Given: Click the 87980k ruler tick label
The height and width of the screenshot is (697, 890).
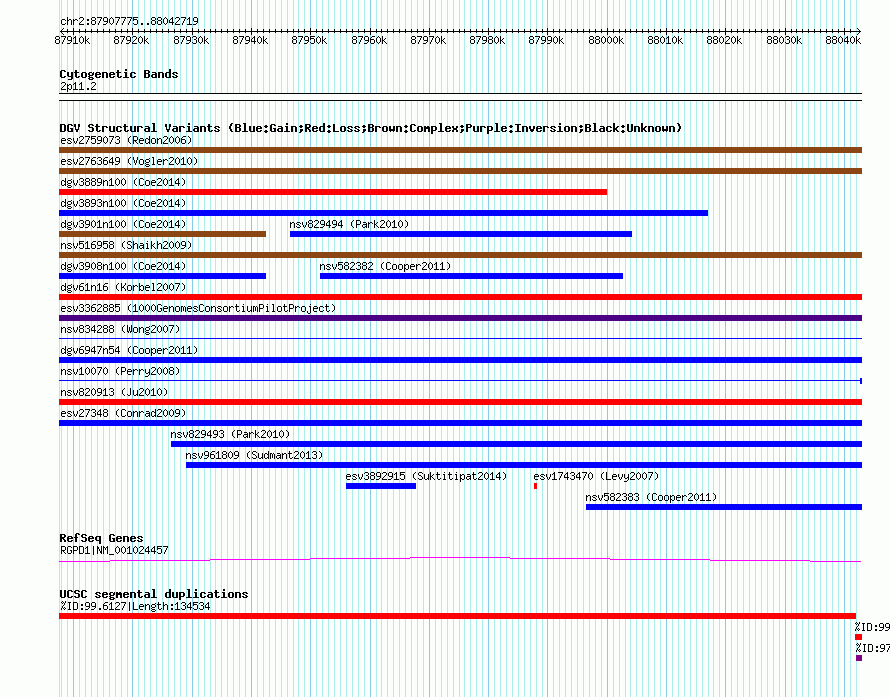Looking at the screenshot, I should coord(488,40).
